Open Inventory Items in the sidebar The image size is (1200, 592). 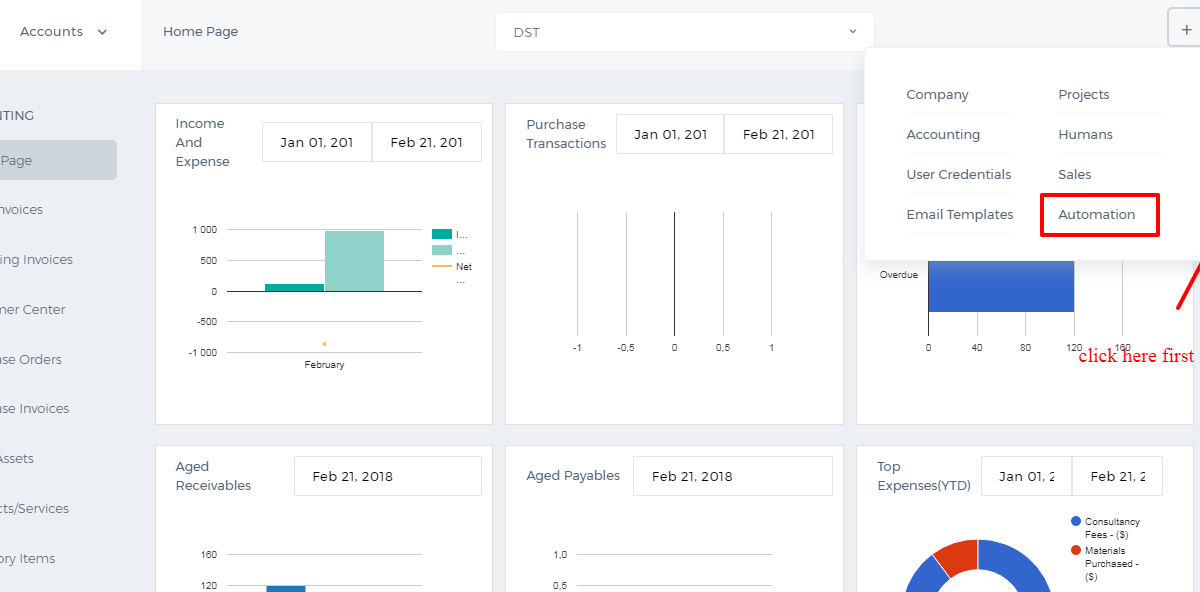[x=28, y=559]
